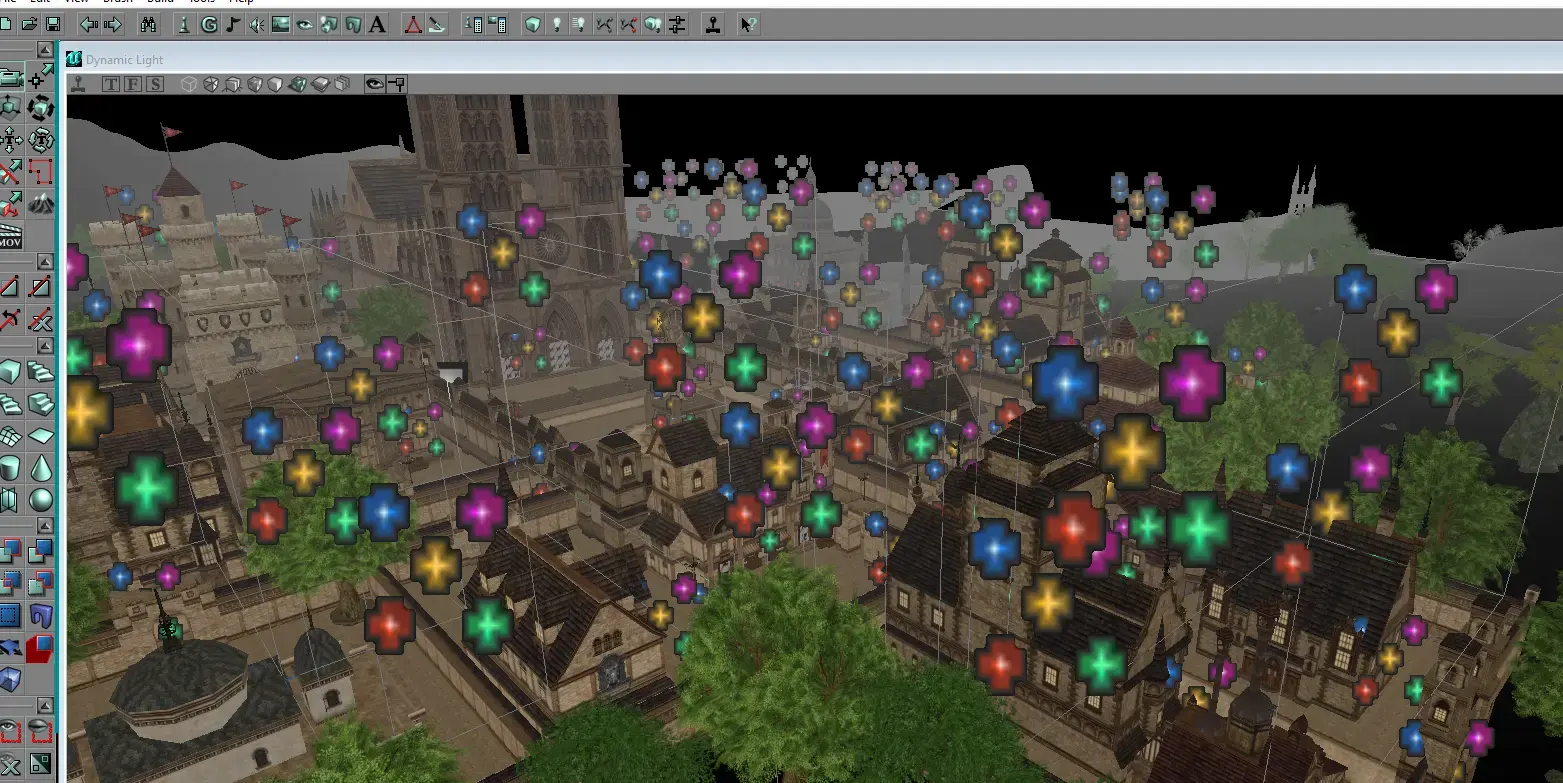Switch viewport to Side view (S)
The width and height of the screenshot is (1563, 783).
(x=155, y=84)
